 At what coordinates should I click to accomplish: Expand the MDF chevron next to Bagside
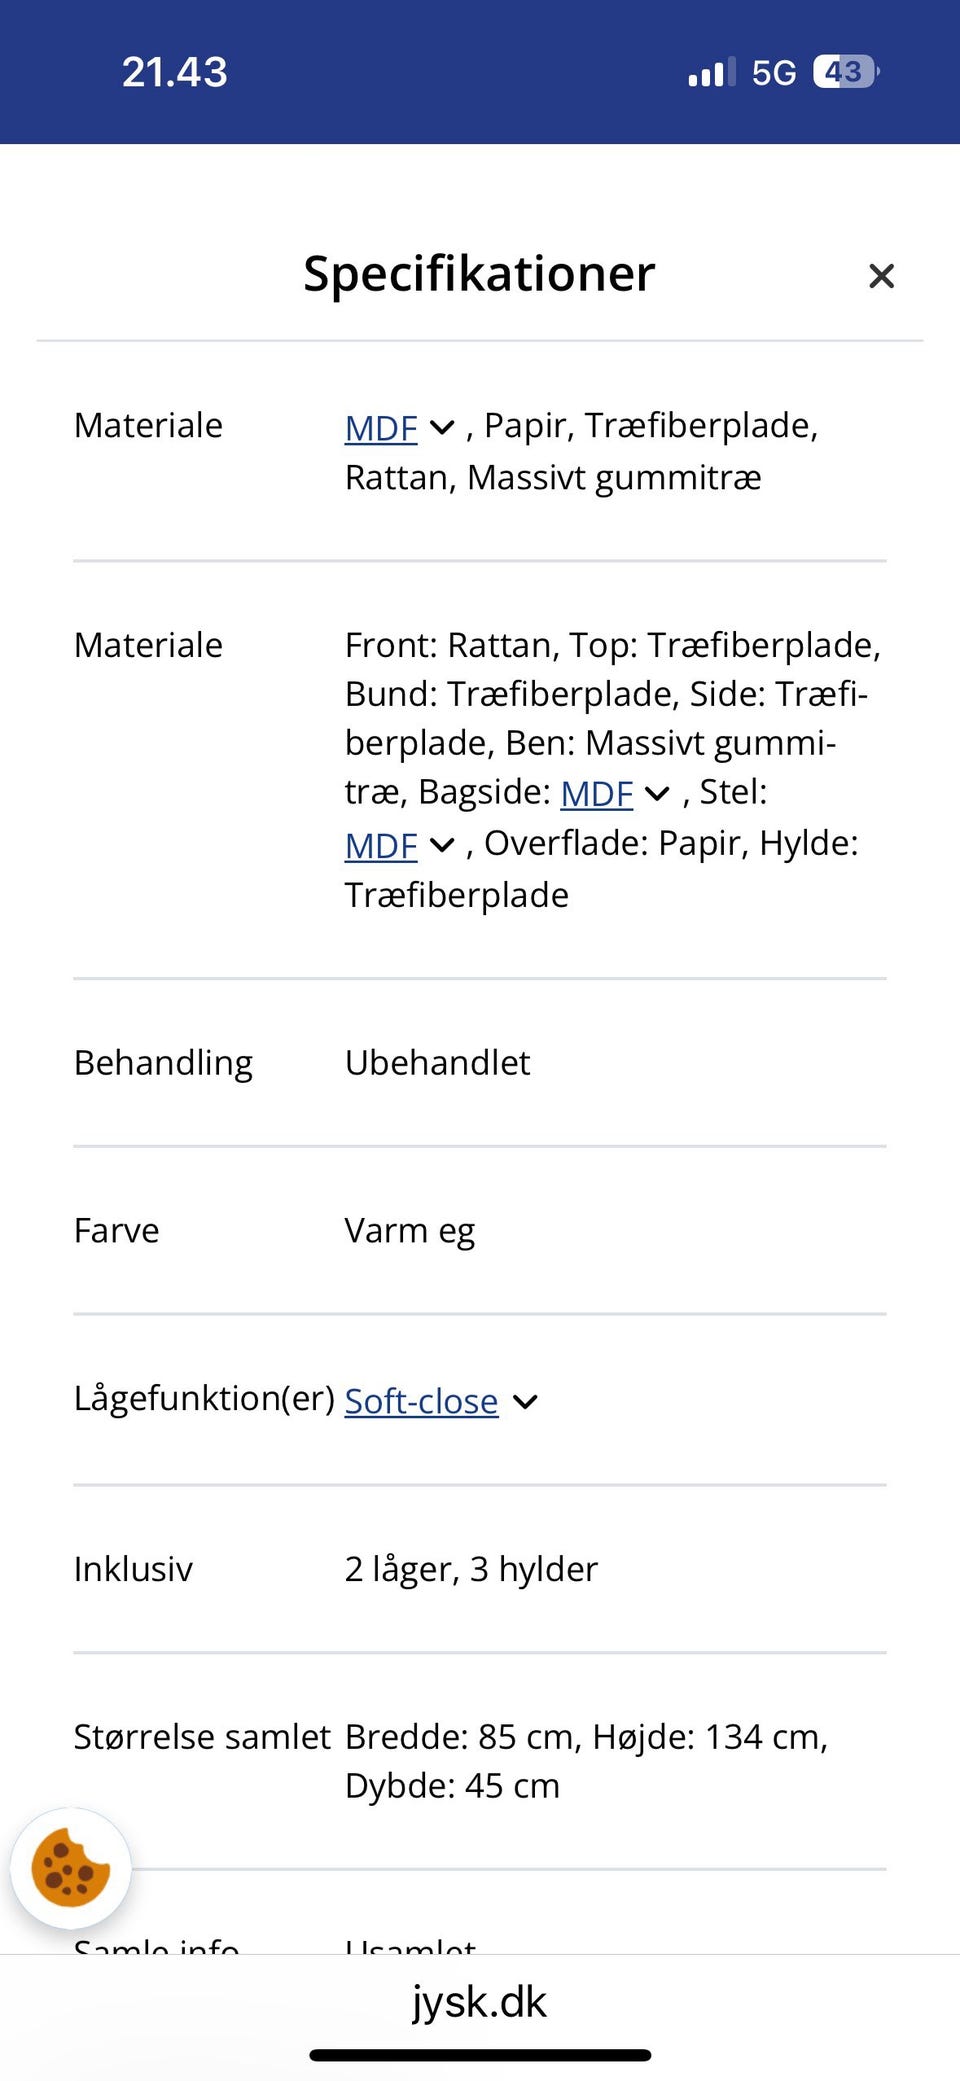tap(657, 793)
